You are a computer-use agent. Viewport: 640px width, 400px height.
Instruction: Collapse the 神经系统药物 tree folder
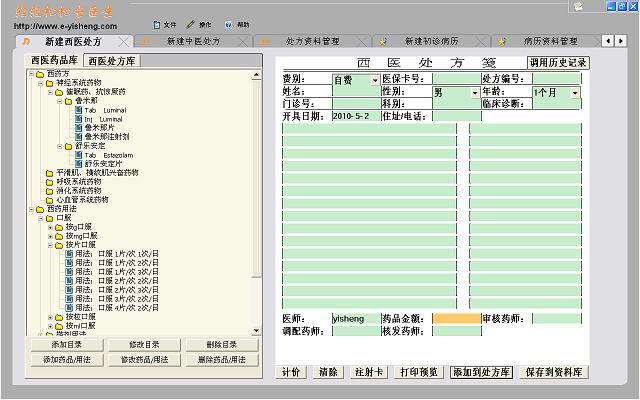click(x=41, y=82)
